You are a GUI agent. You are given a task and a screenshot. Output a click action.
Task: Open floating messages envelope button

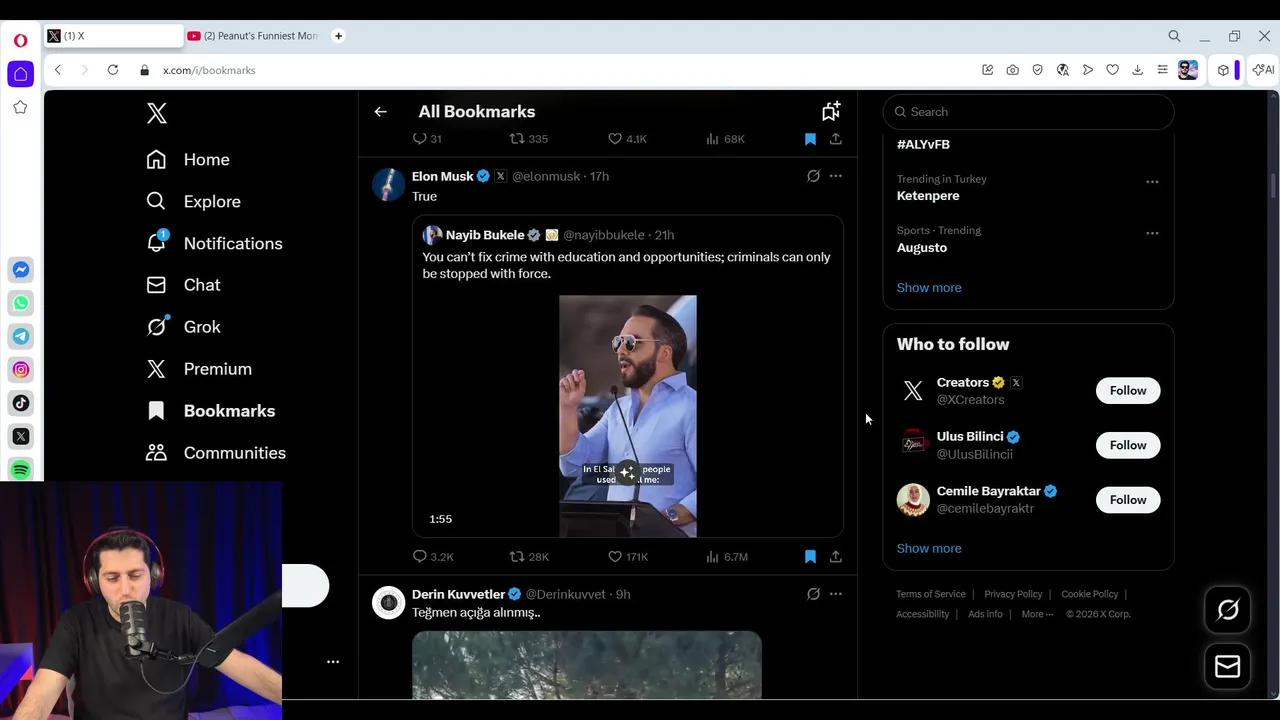1228,667
